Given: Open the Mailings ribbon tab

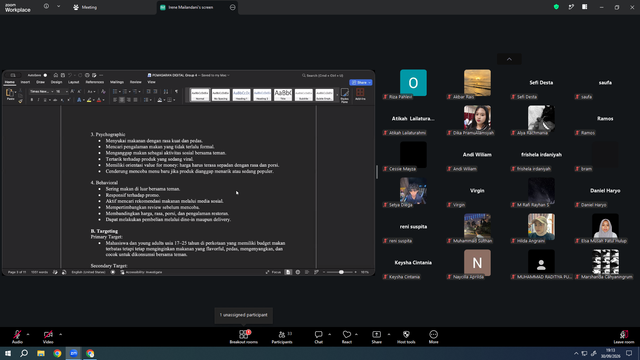Looking at the screenshot, I should click(x=117, y=82).
